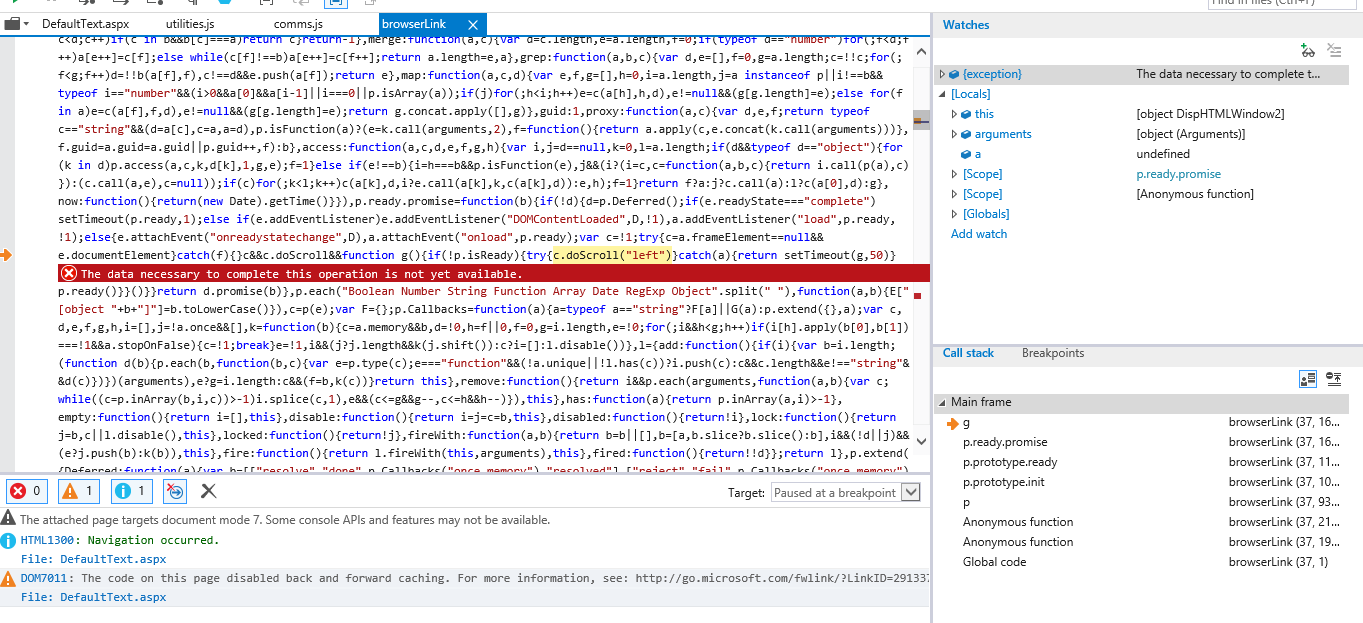Expand [Scope] p.ready.promise row
The height and width of the screenshot is (623, 1363).
coord(954,174)
